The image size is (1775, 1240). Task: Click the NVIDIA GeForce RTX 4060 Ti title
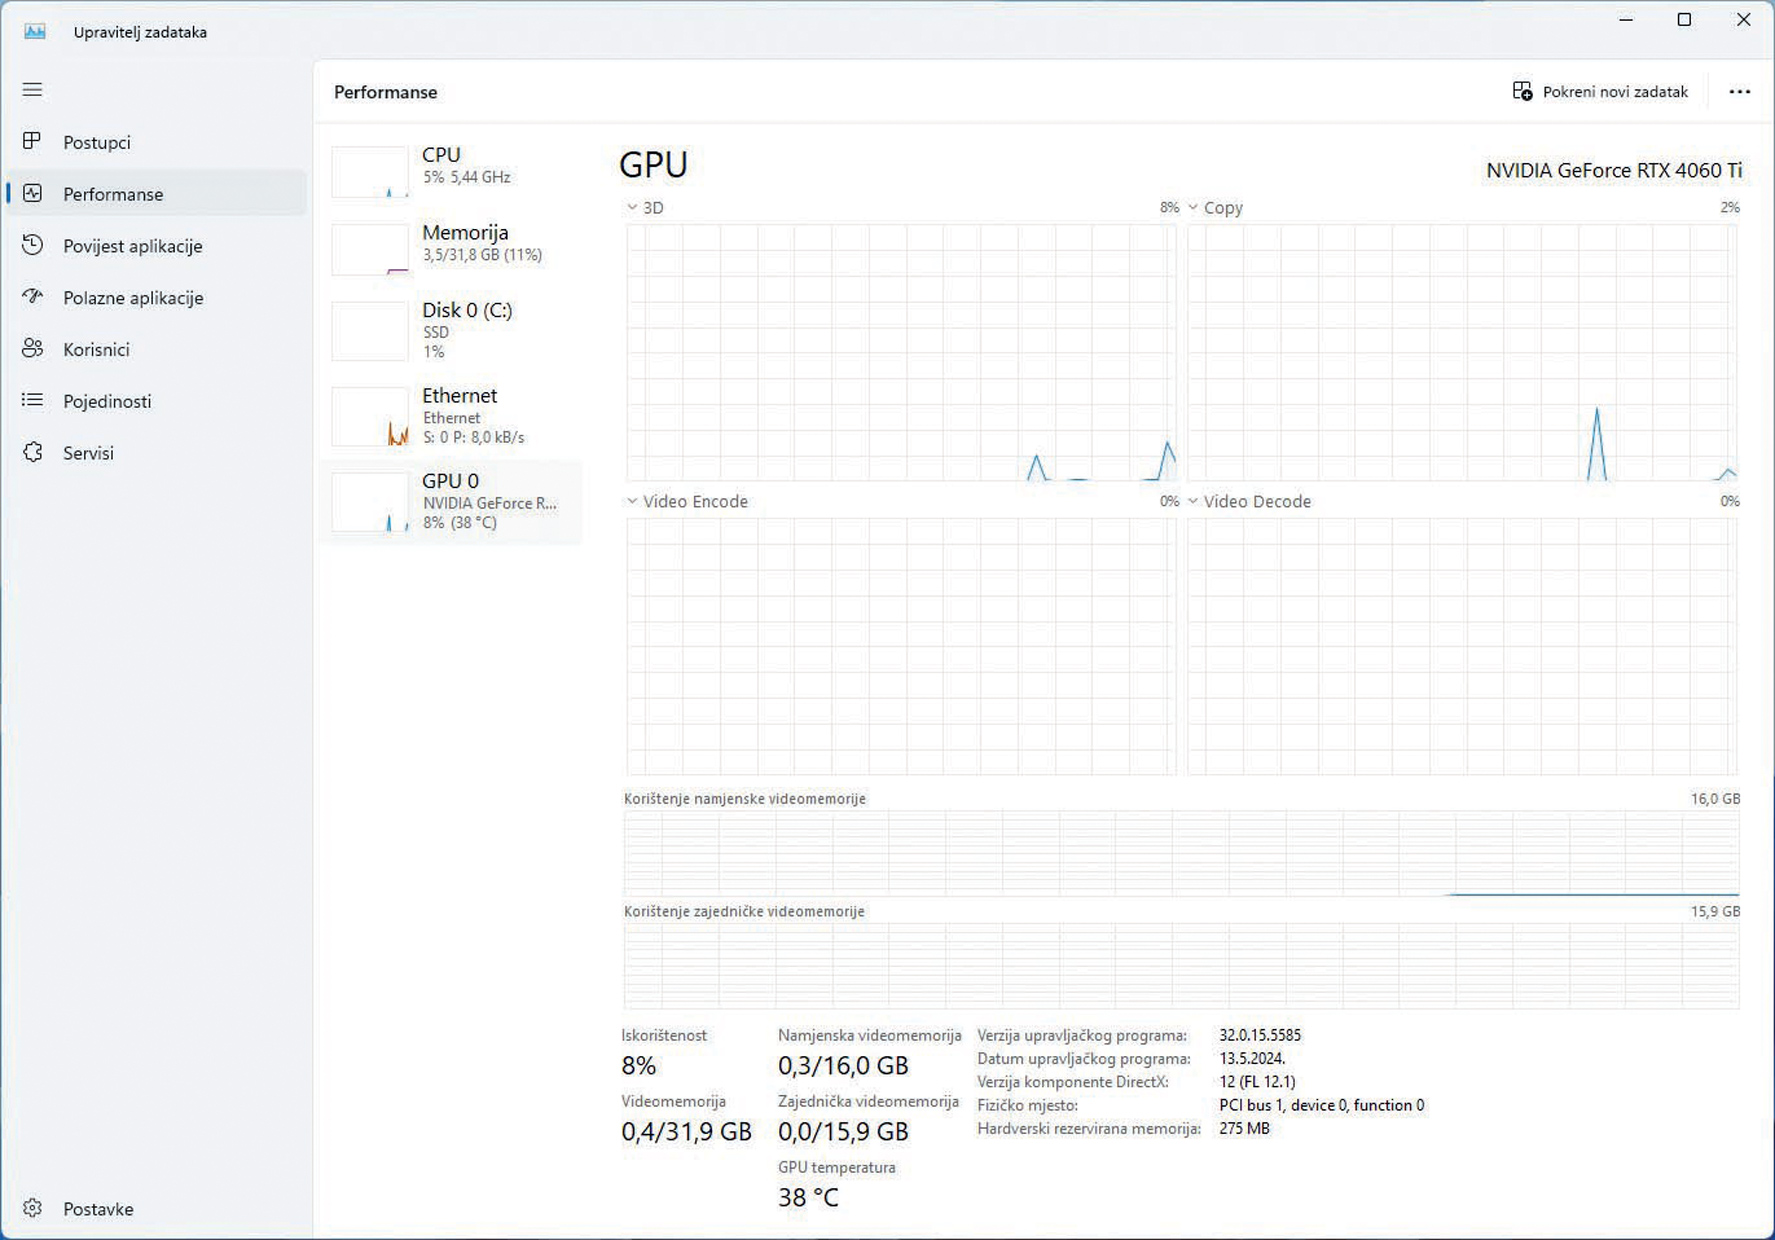pyautogui.click(x=1613, y=170)
